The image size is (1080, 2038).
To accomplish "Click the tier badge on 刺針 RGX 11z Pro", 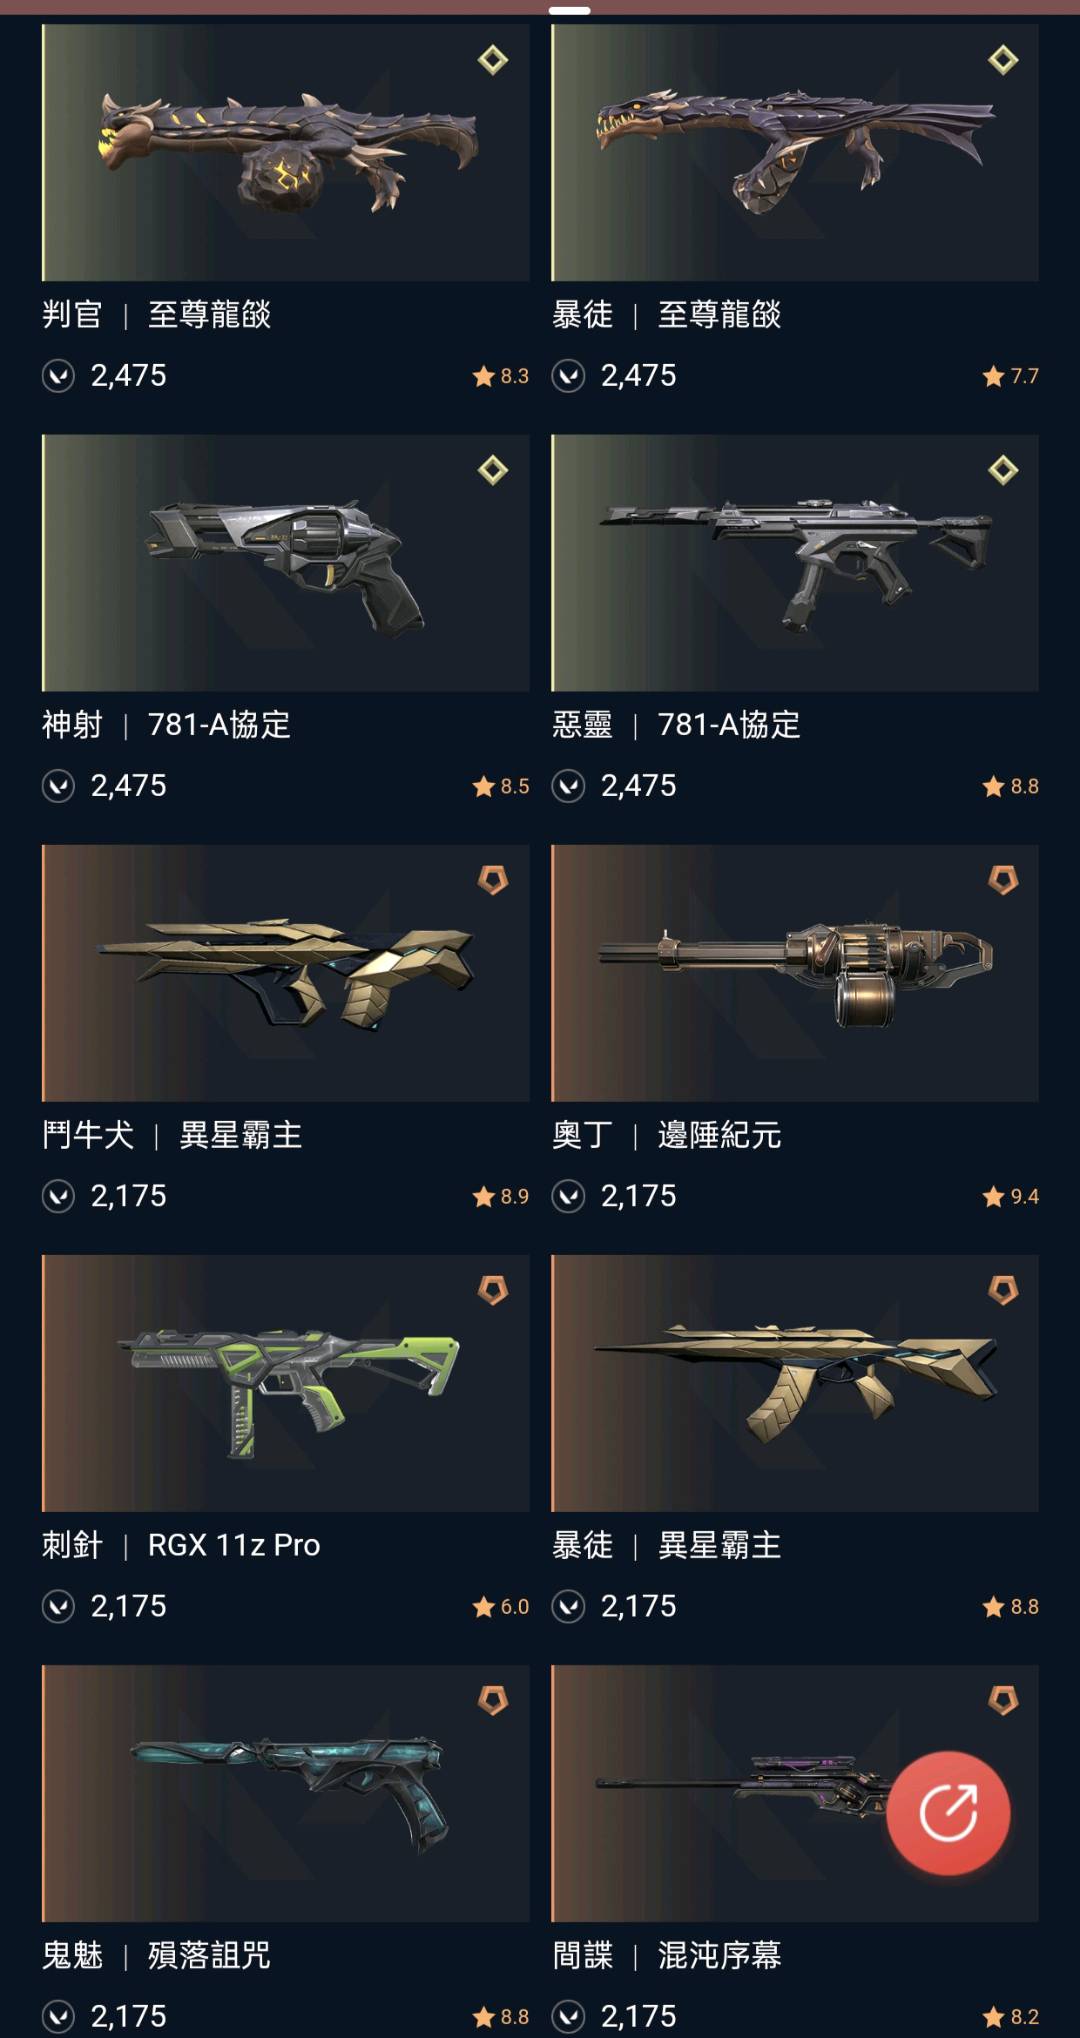I will 493,1290.
